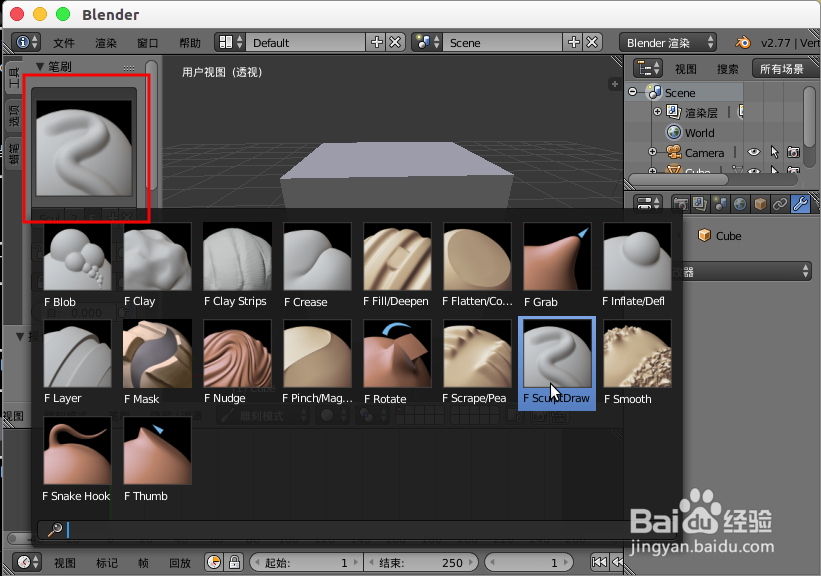The width and height of the screenshot is (821, 576).
Task: Click the current brush preview image
Action: (x=84, y=148)
